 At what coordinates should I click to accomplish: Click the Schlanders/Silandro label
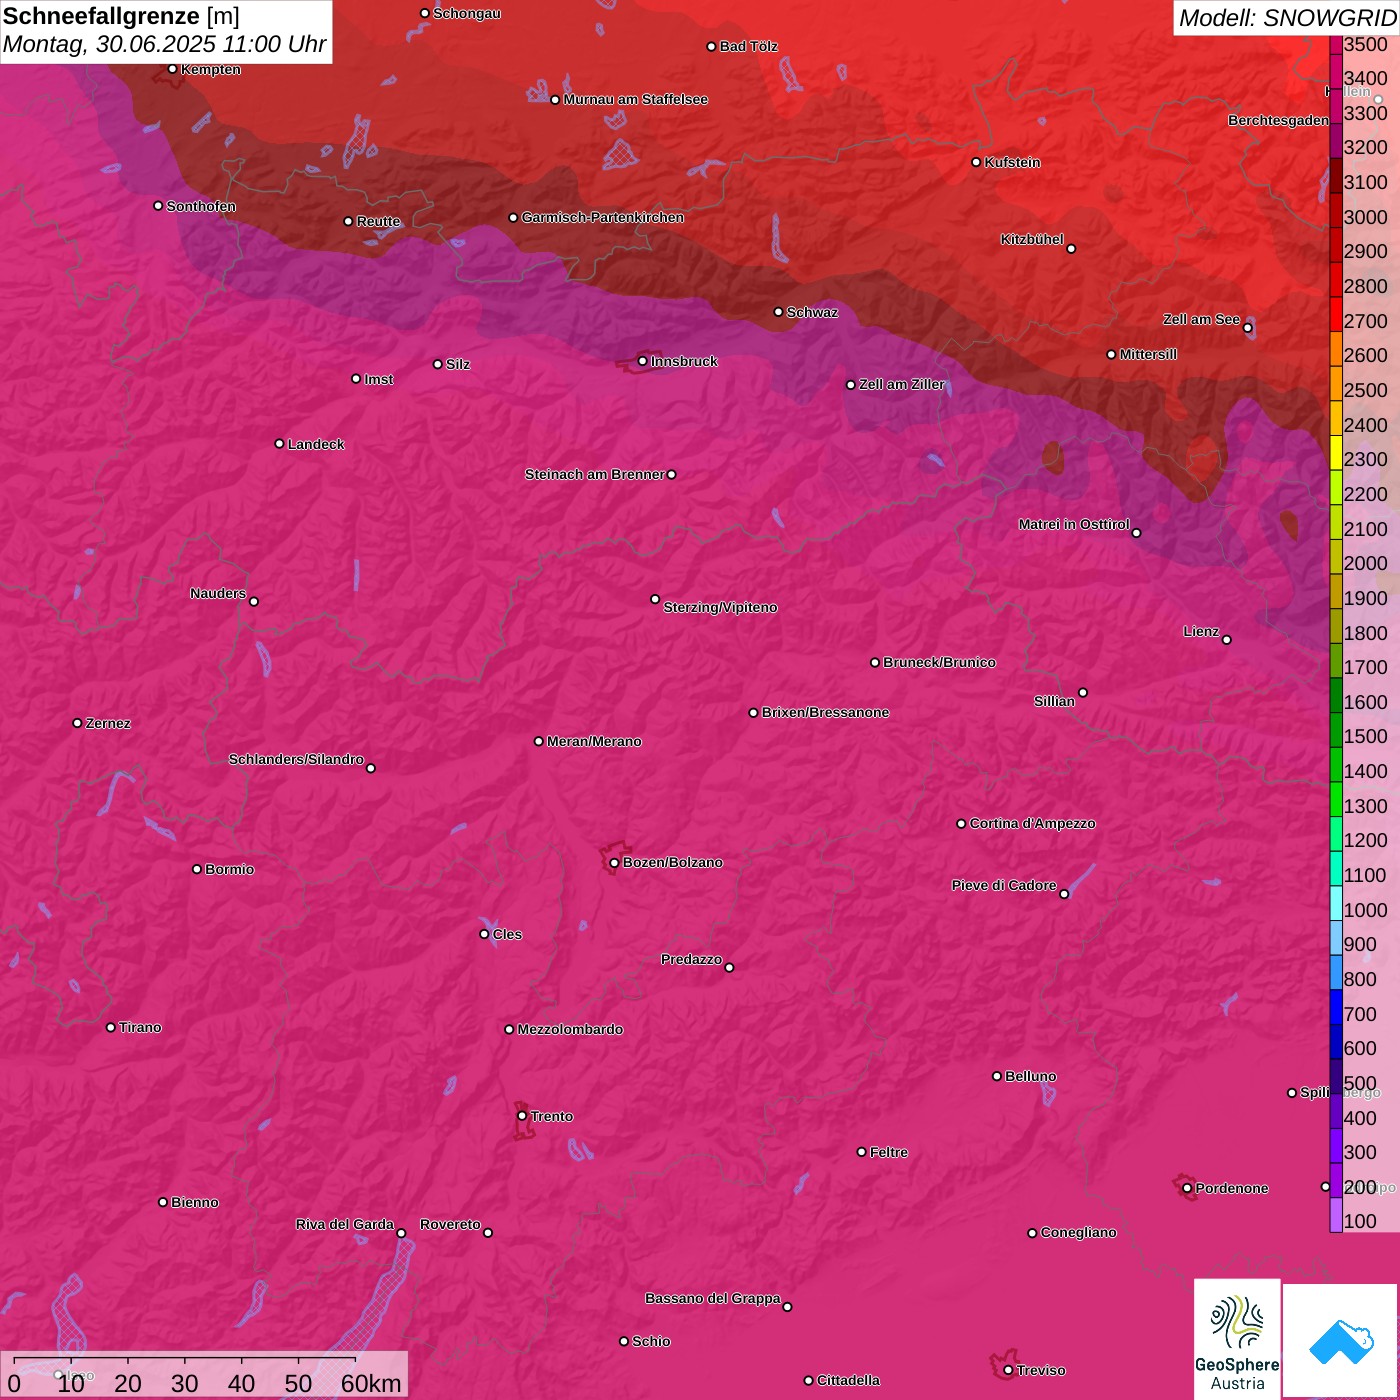(296, 759)
